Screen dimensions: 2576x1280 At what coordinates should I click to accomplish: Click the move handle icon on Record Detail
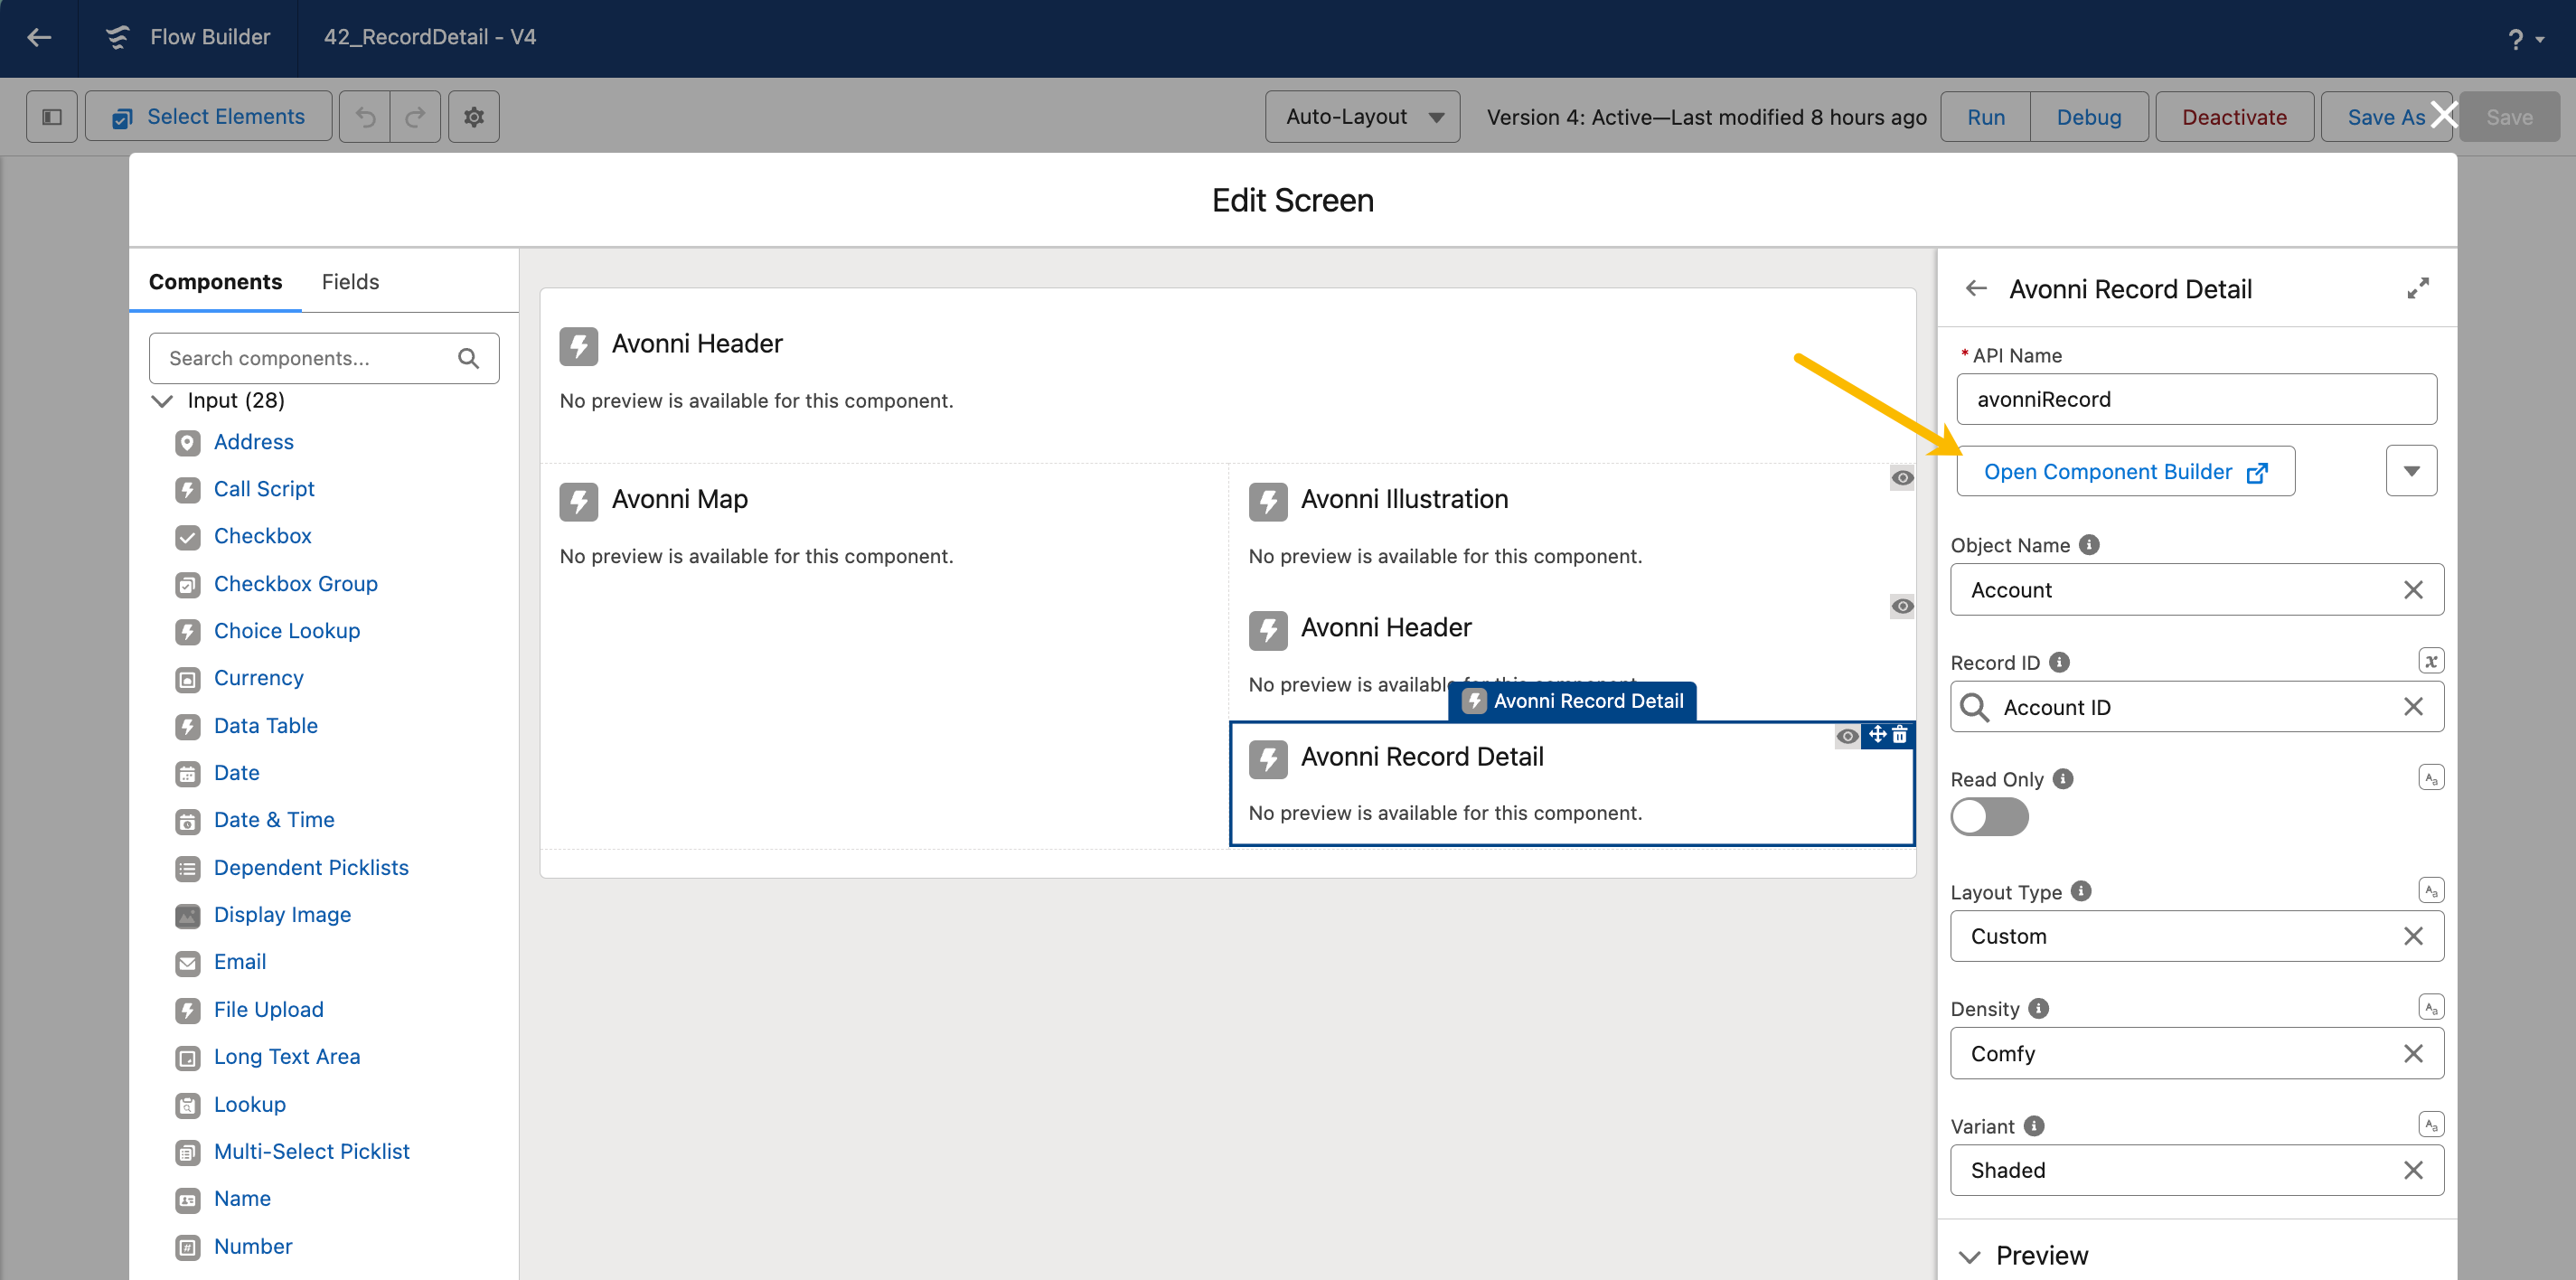point(1877,735)
